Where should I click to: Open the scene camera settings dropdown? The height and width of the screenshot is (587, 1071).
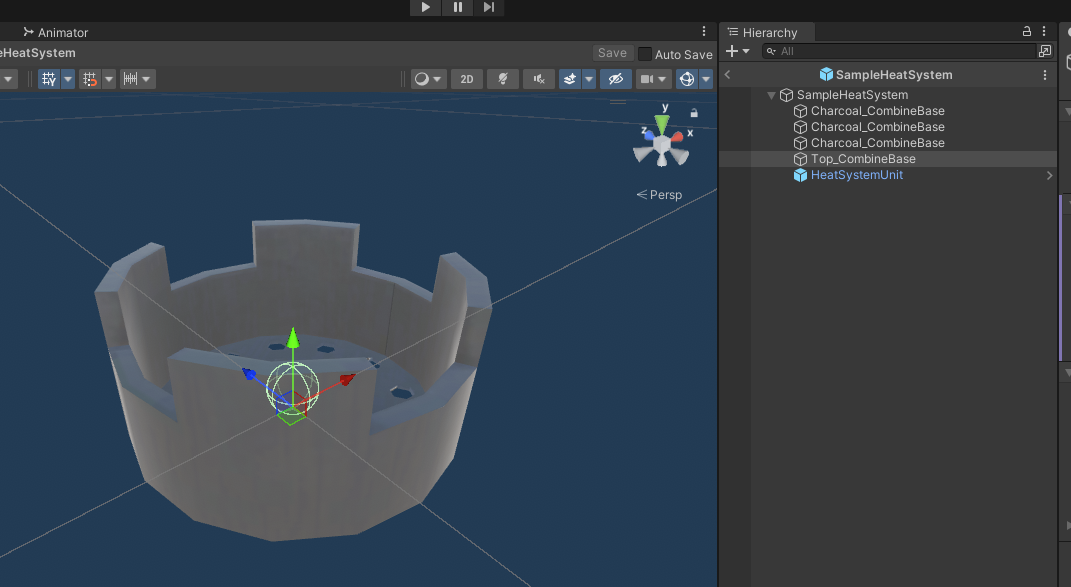(x=653, y=79)
